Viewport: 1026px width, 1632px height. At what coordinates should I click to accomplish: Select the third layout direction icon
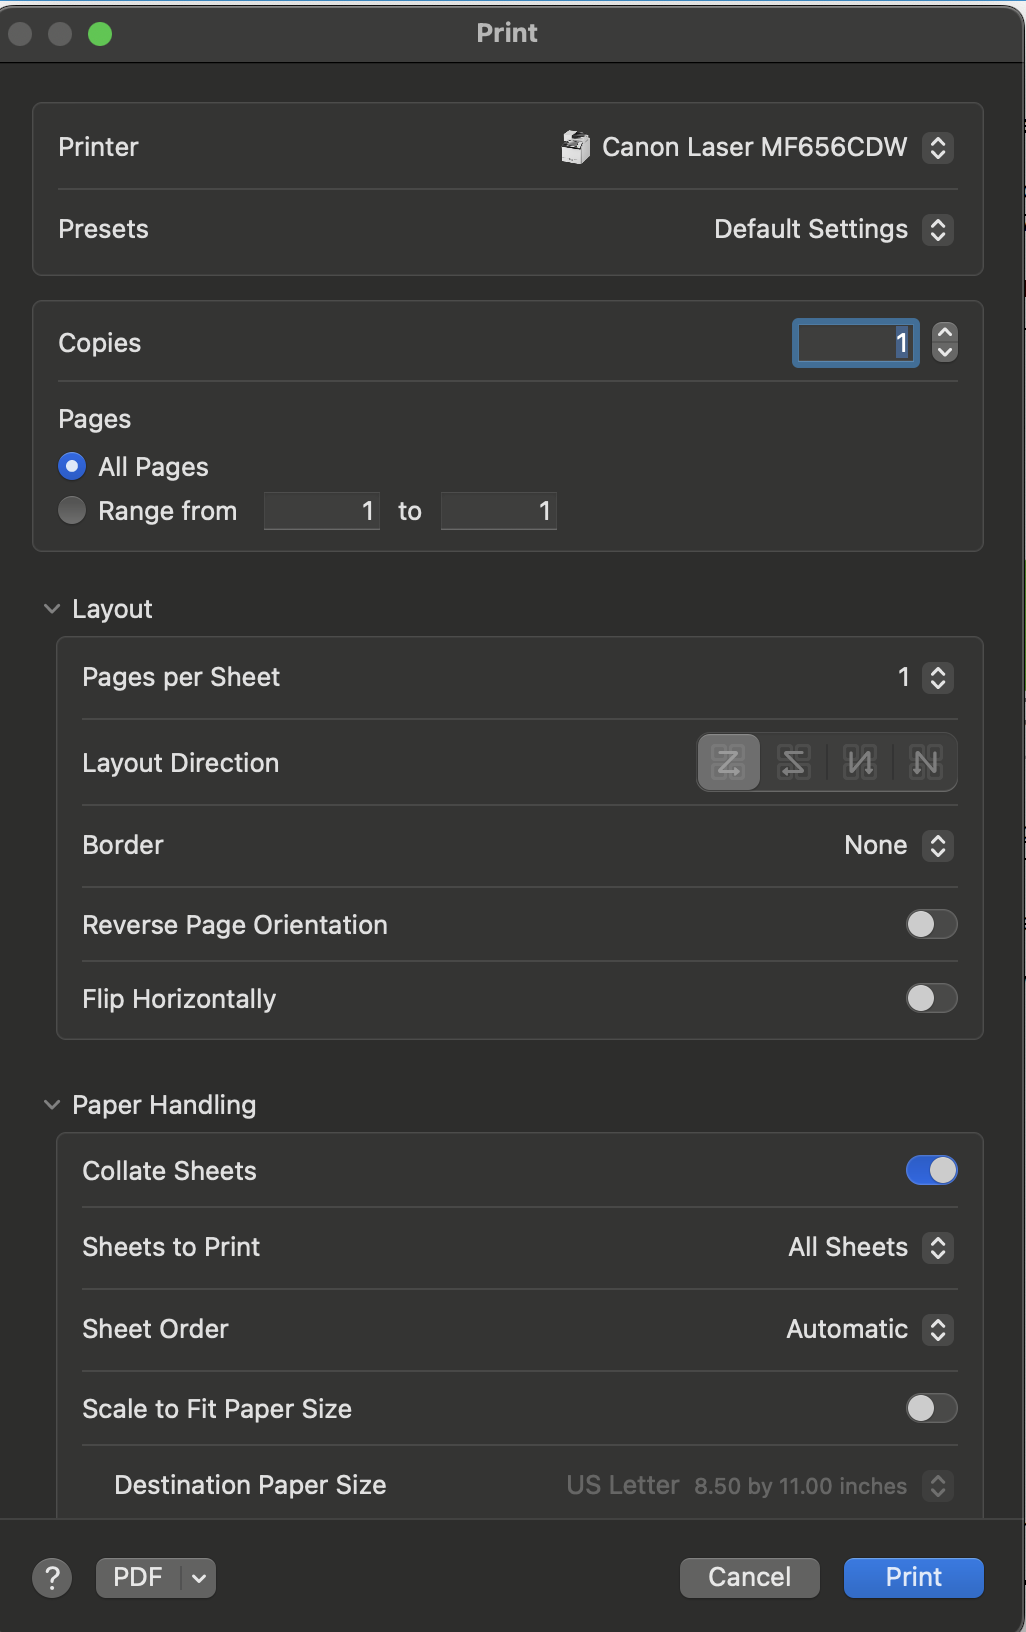(860, 763)
